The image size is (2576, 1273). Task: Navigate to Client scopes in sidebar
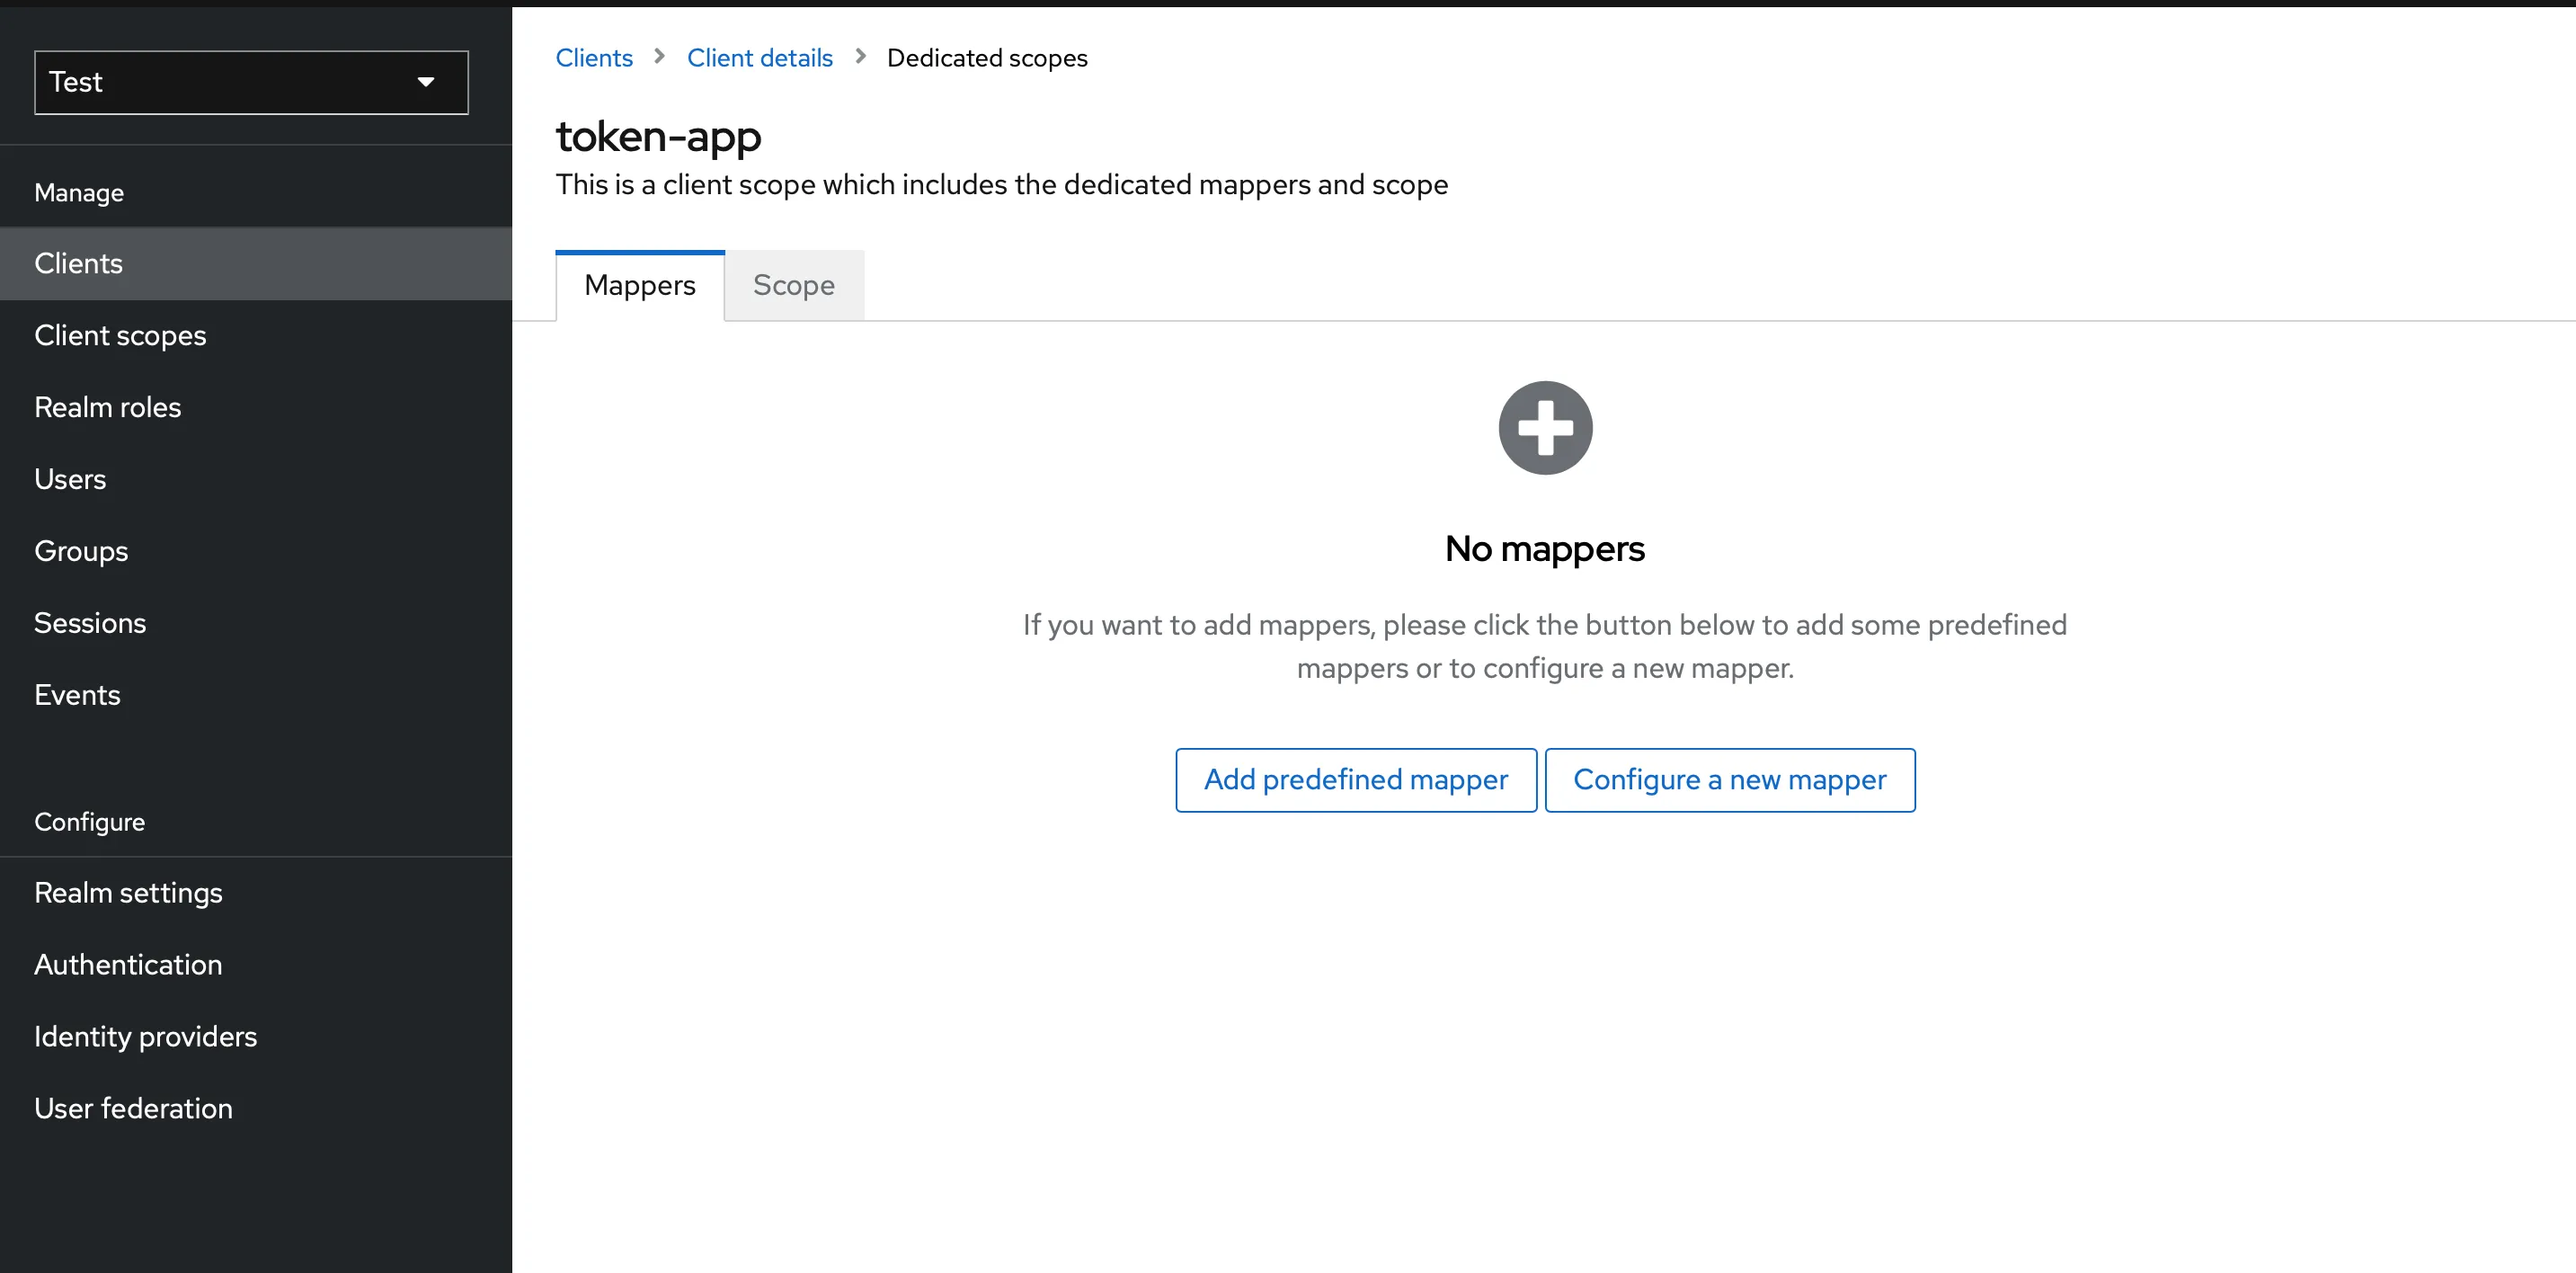[x=120, y=336]
